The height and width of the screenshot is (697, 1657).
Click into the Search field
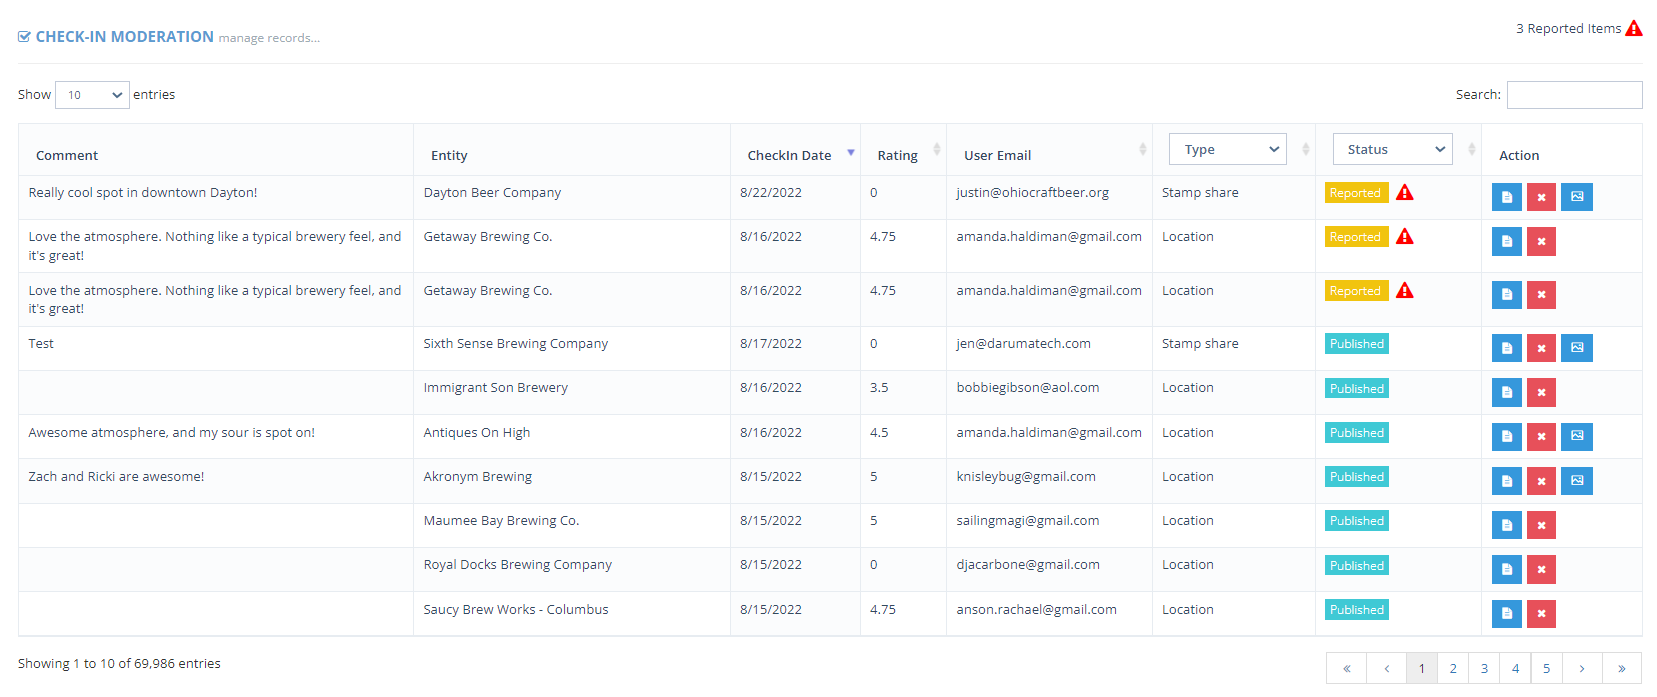1574,95
